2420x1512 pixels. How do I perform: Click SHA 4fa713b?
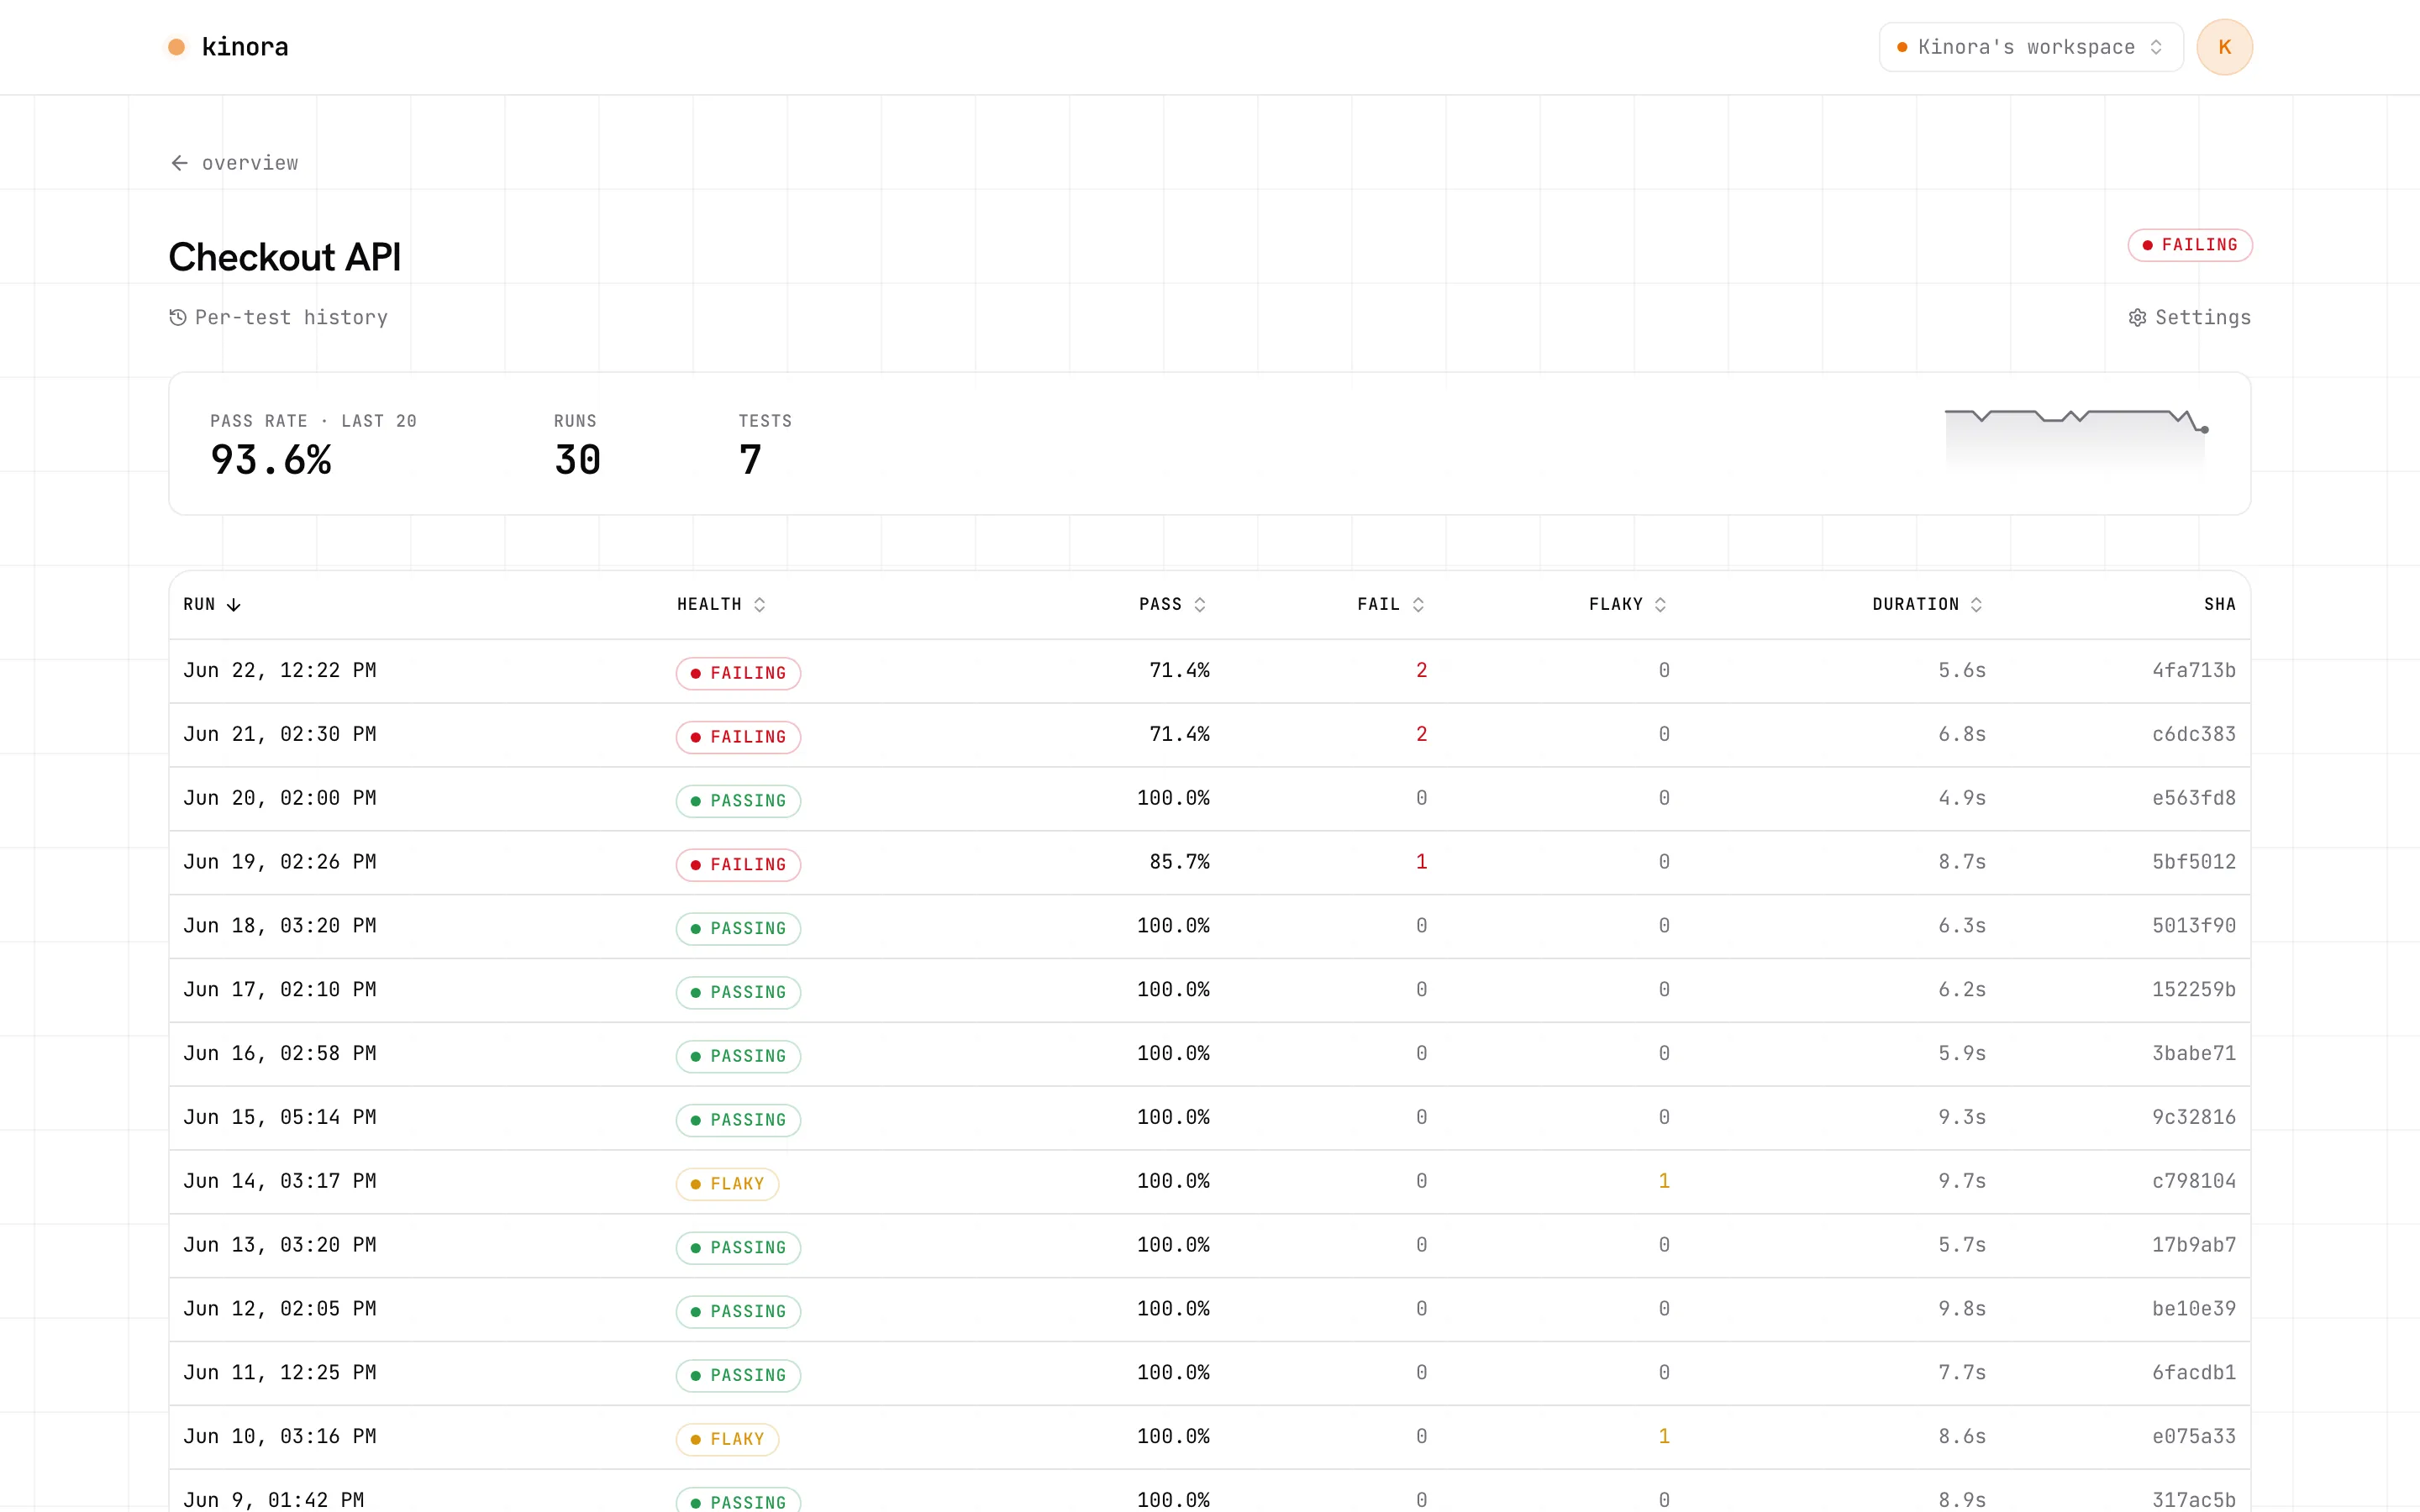tap(2194, 671)
